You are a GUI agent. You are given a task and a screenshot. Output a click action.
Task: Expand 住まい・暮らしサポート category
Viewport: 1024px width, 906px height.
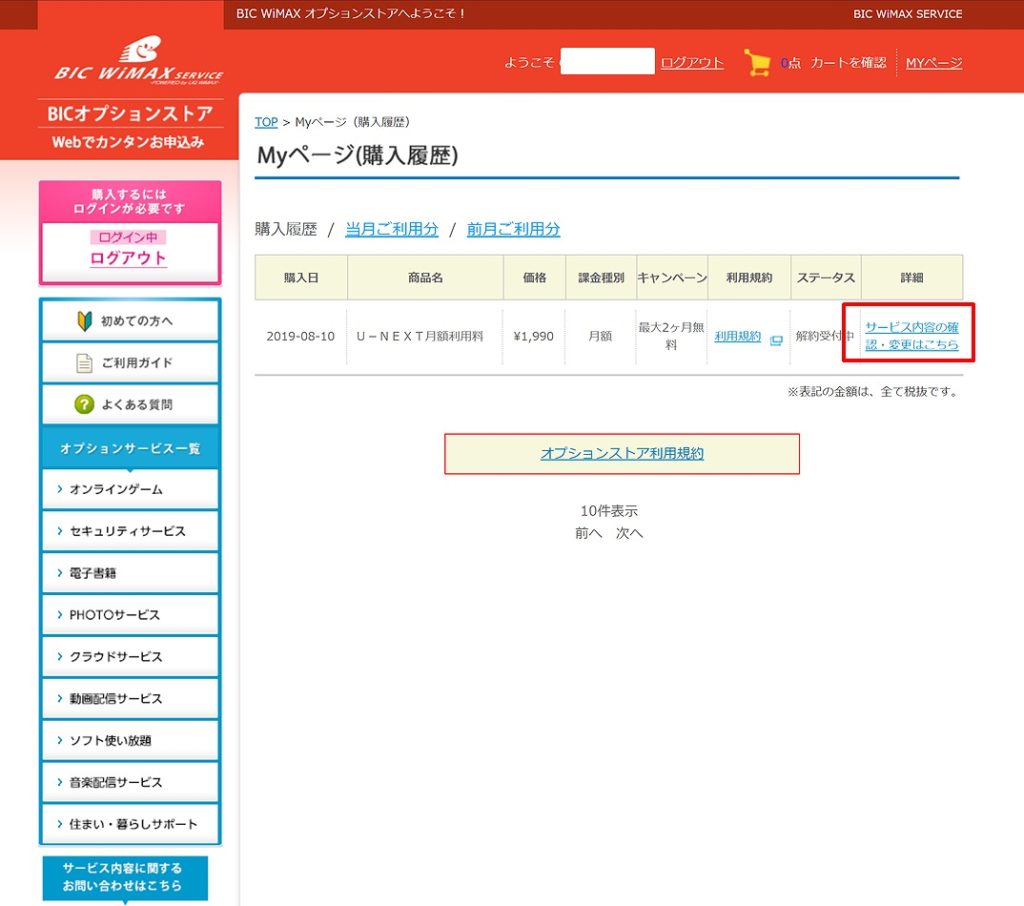click(x=130, y=824)
